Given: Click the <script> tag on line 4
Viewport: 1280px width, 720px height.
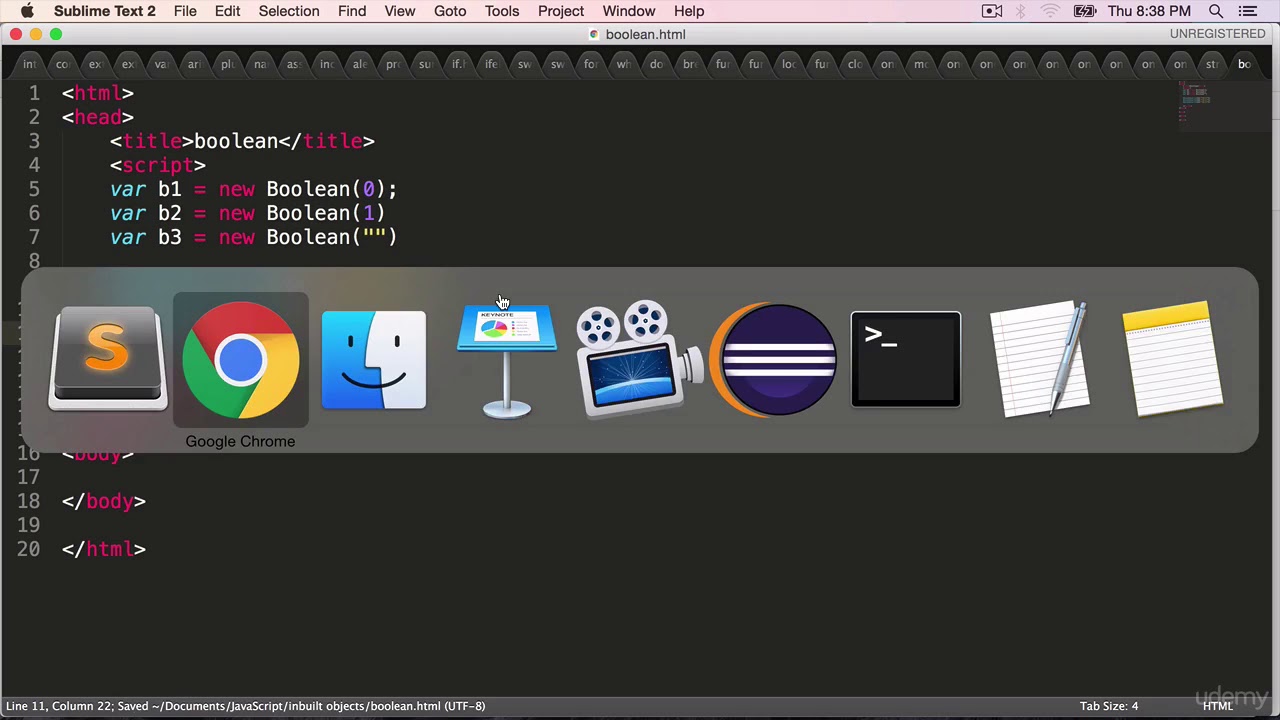Looking at the screenshot, I should pyautogui.click(x=158, y=165).
